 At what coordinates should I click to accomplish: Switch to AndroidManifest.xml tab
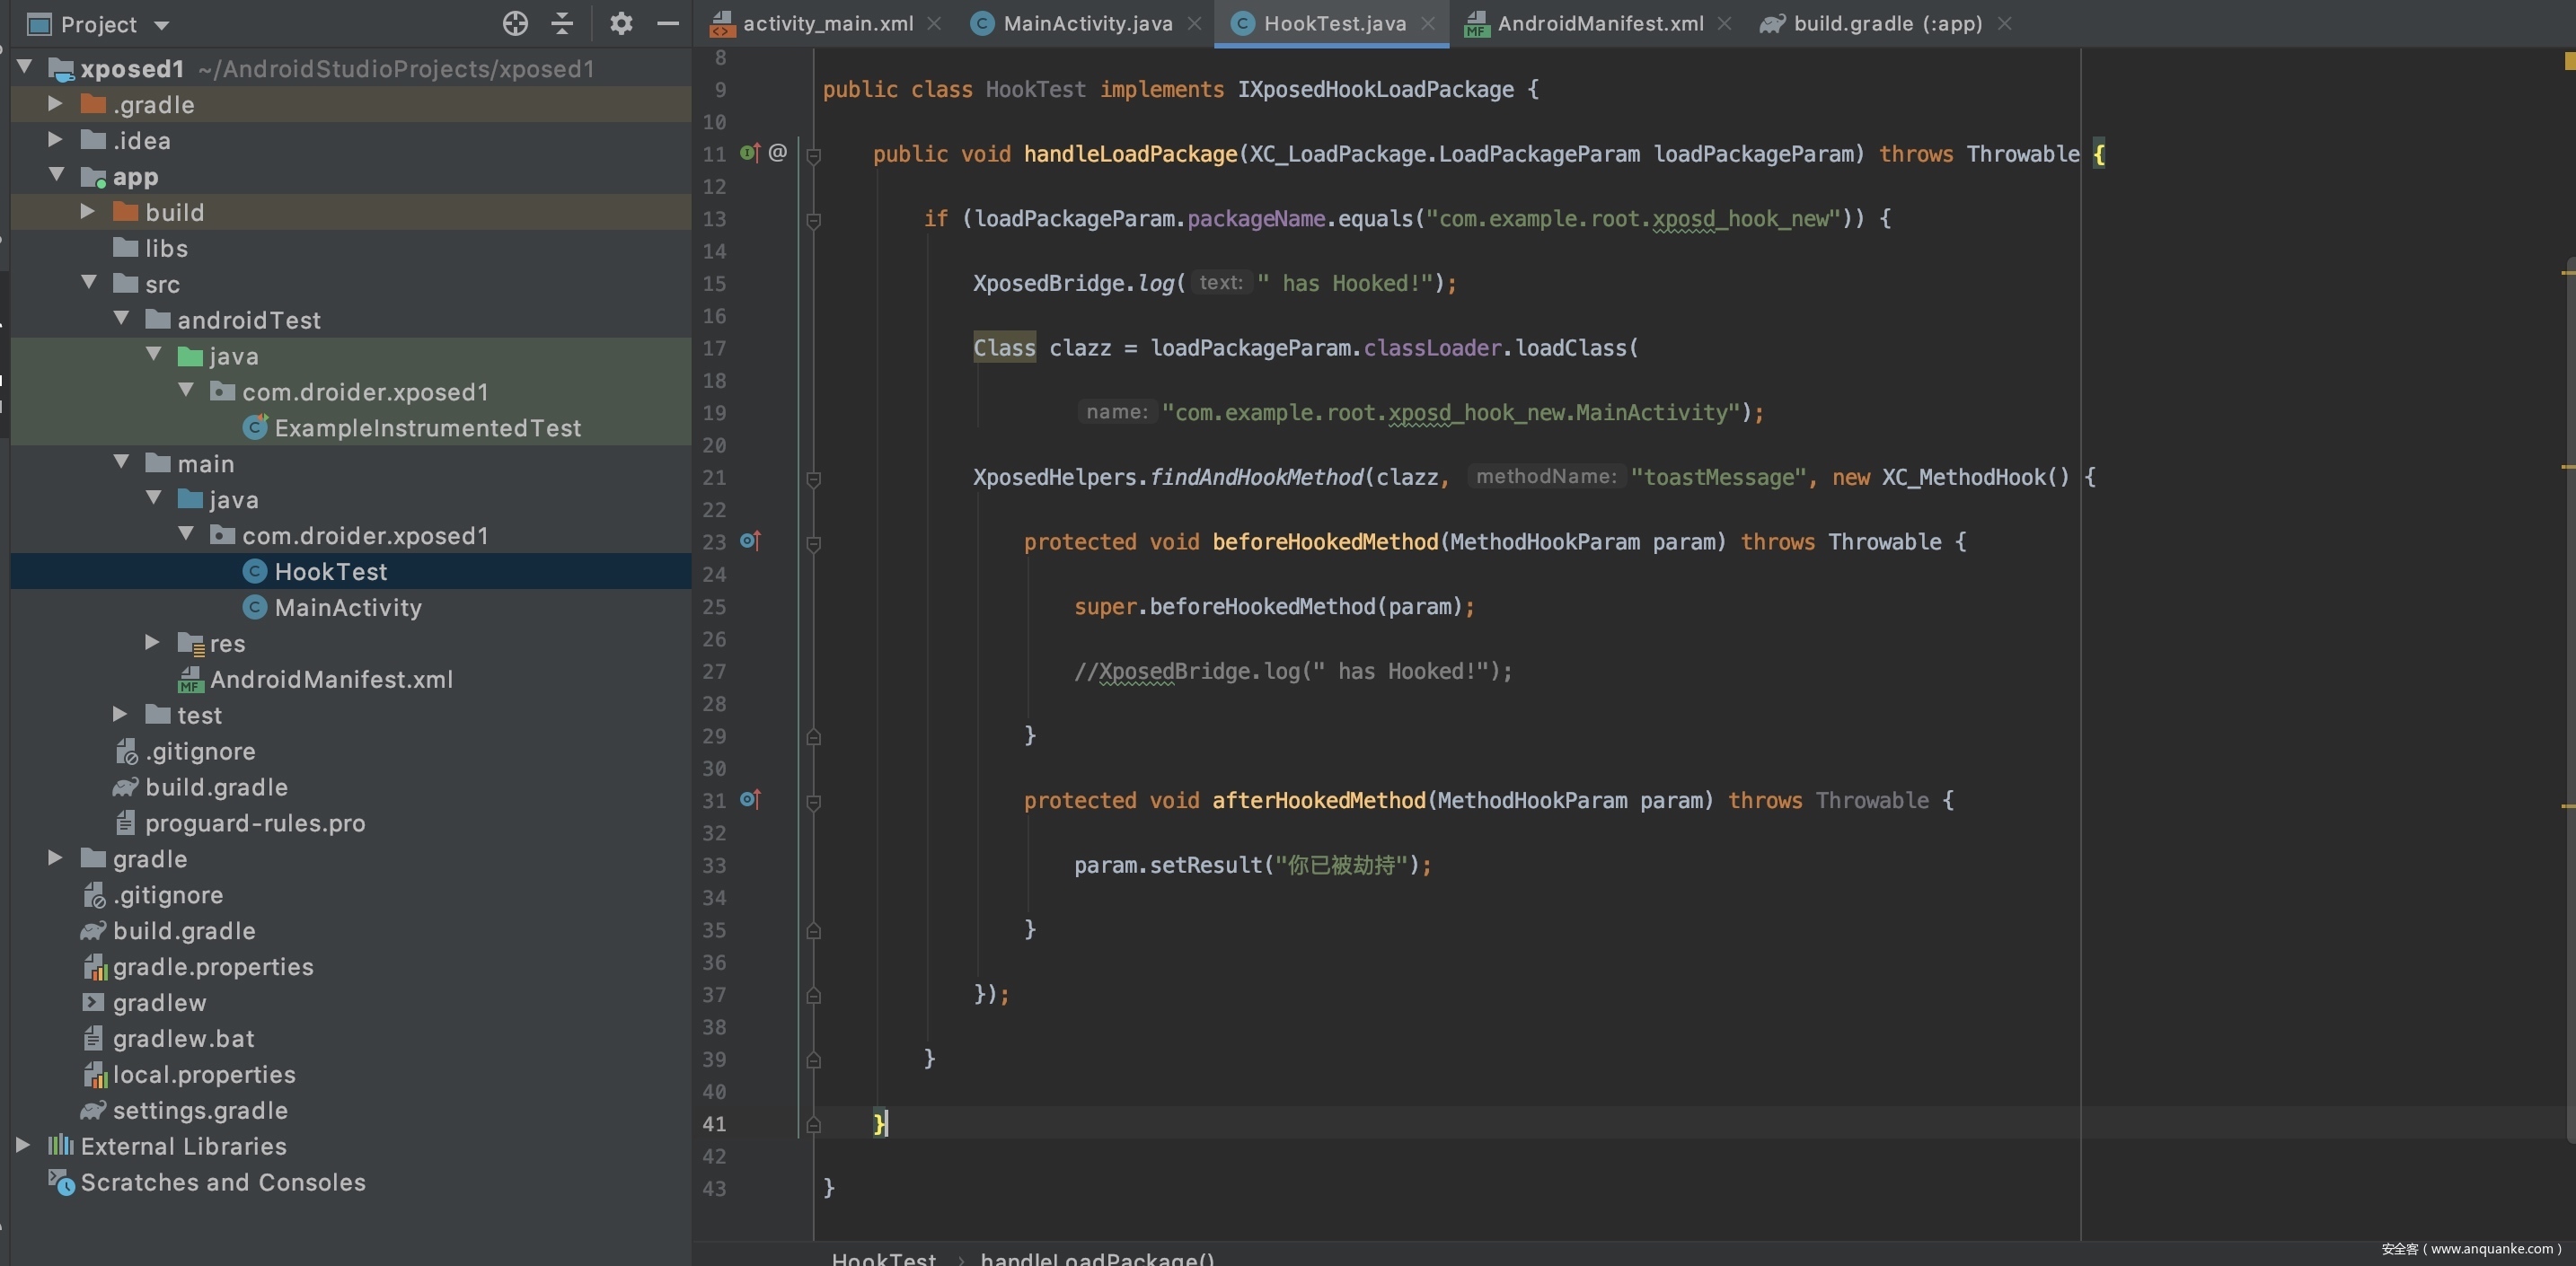(x=1599, y=23)
